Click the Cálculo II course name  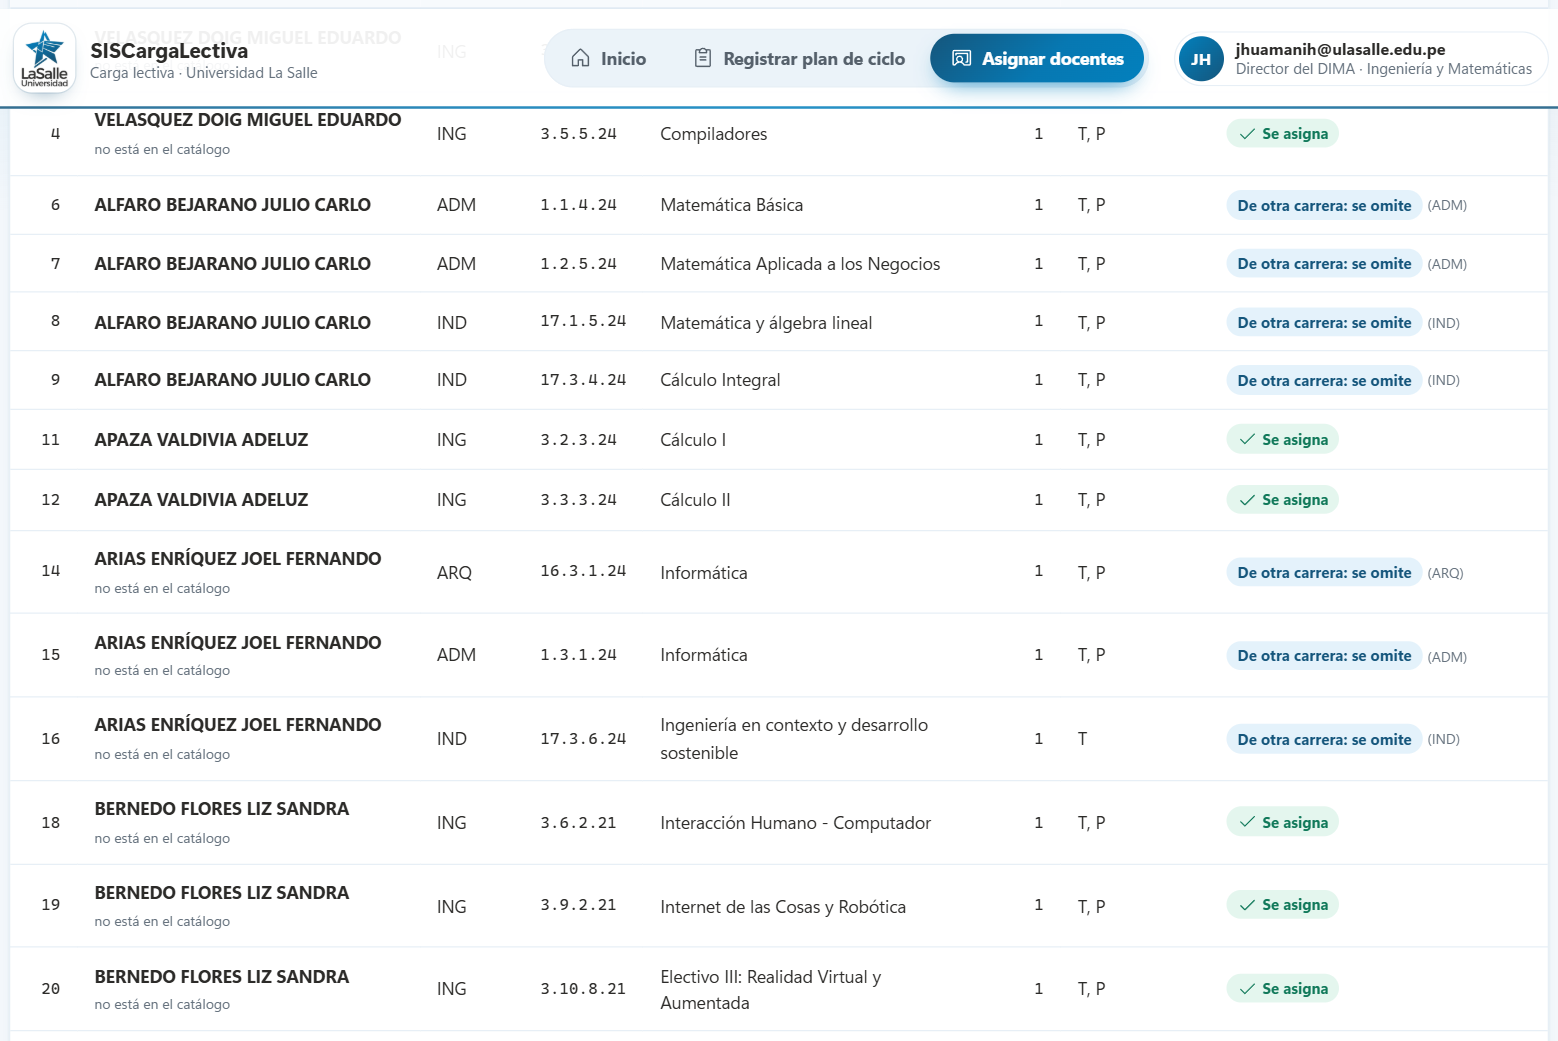[x=695, y=500]
